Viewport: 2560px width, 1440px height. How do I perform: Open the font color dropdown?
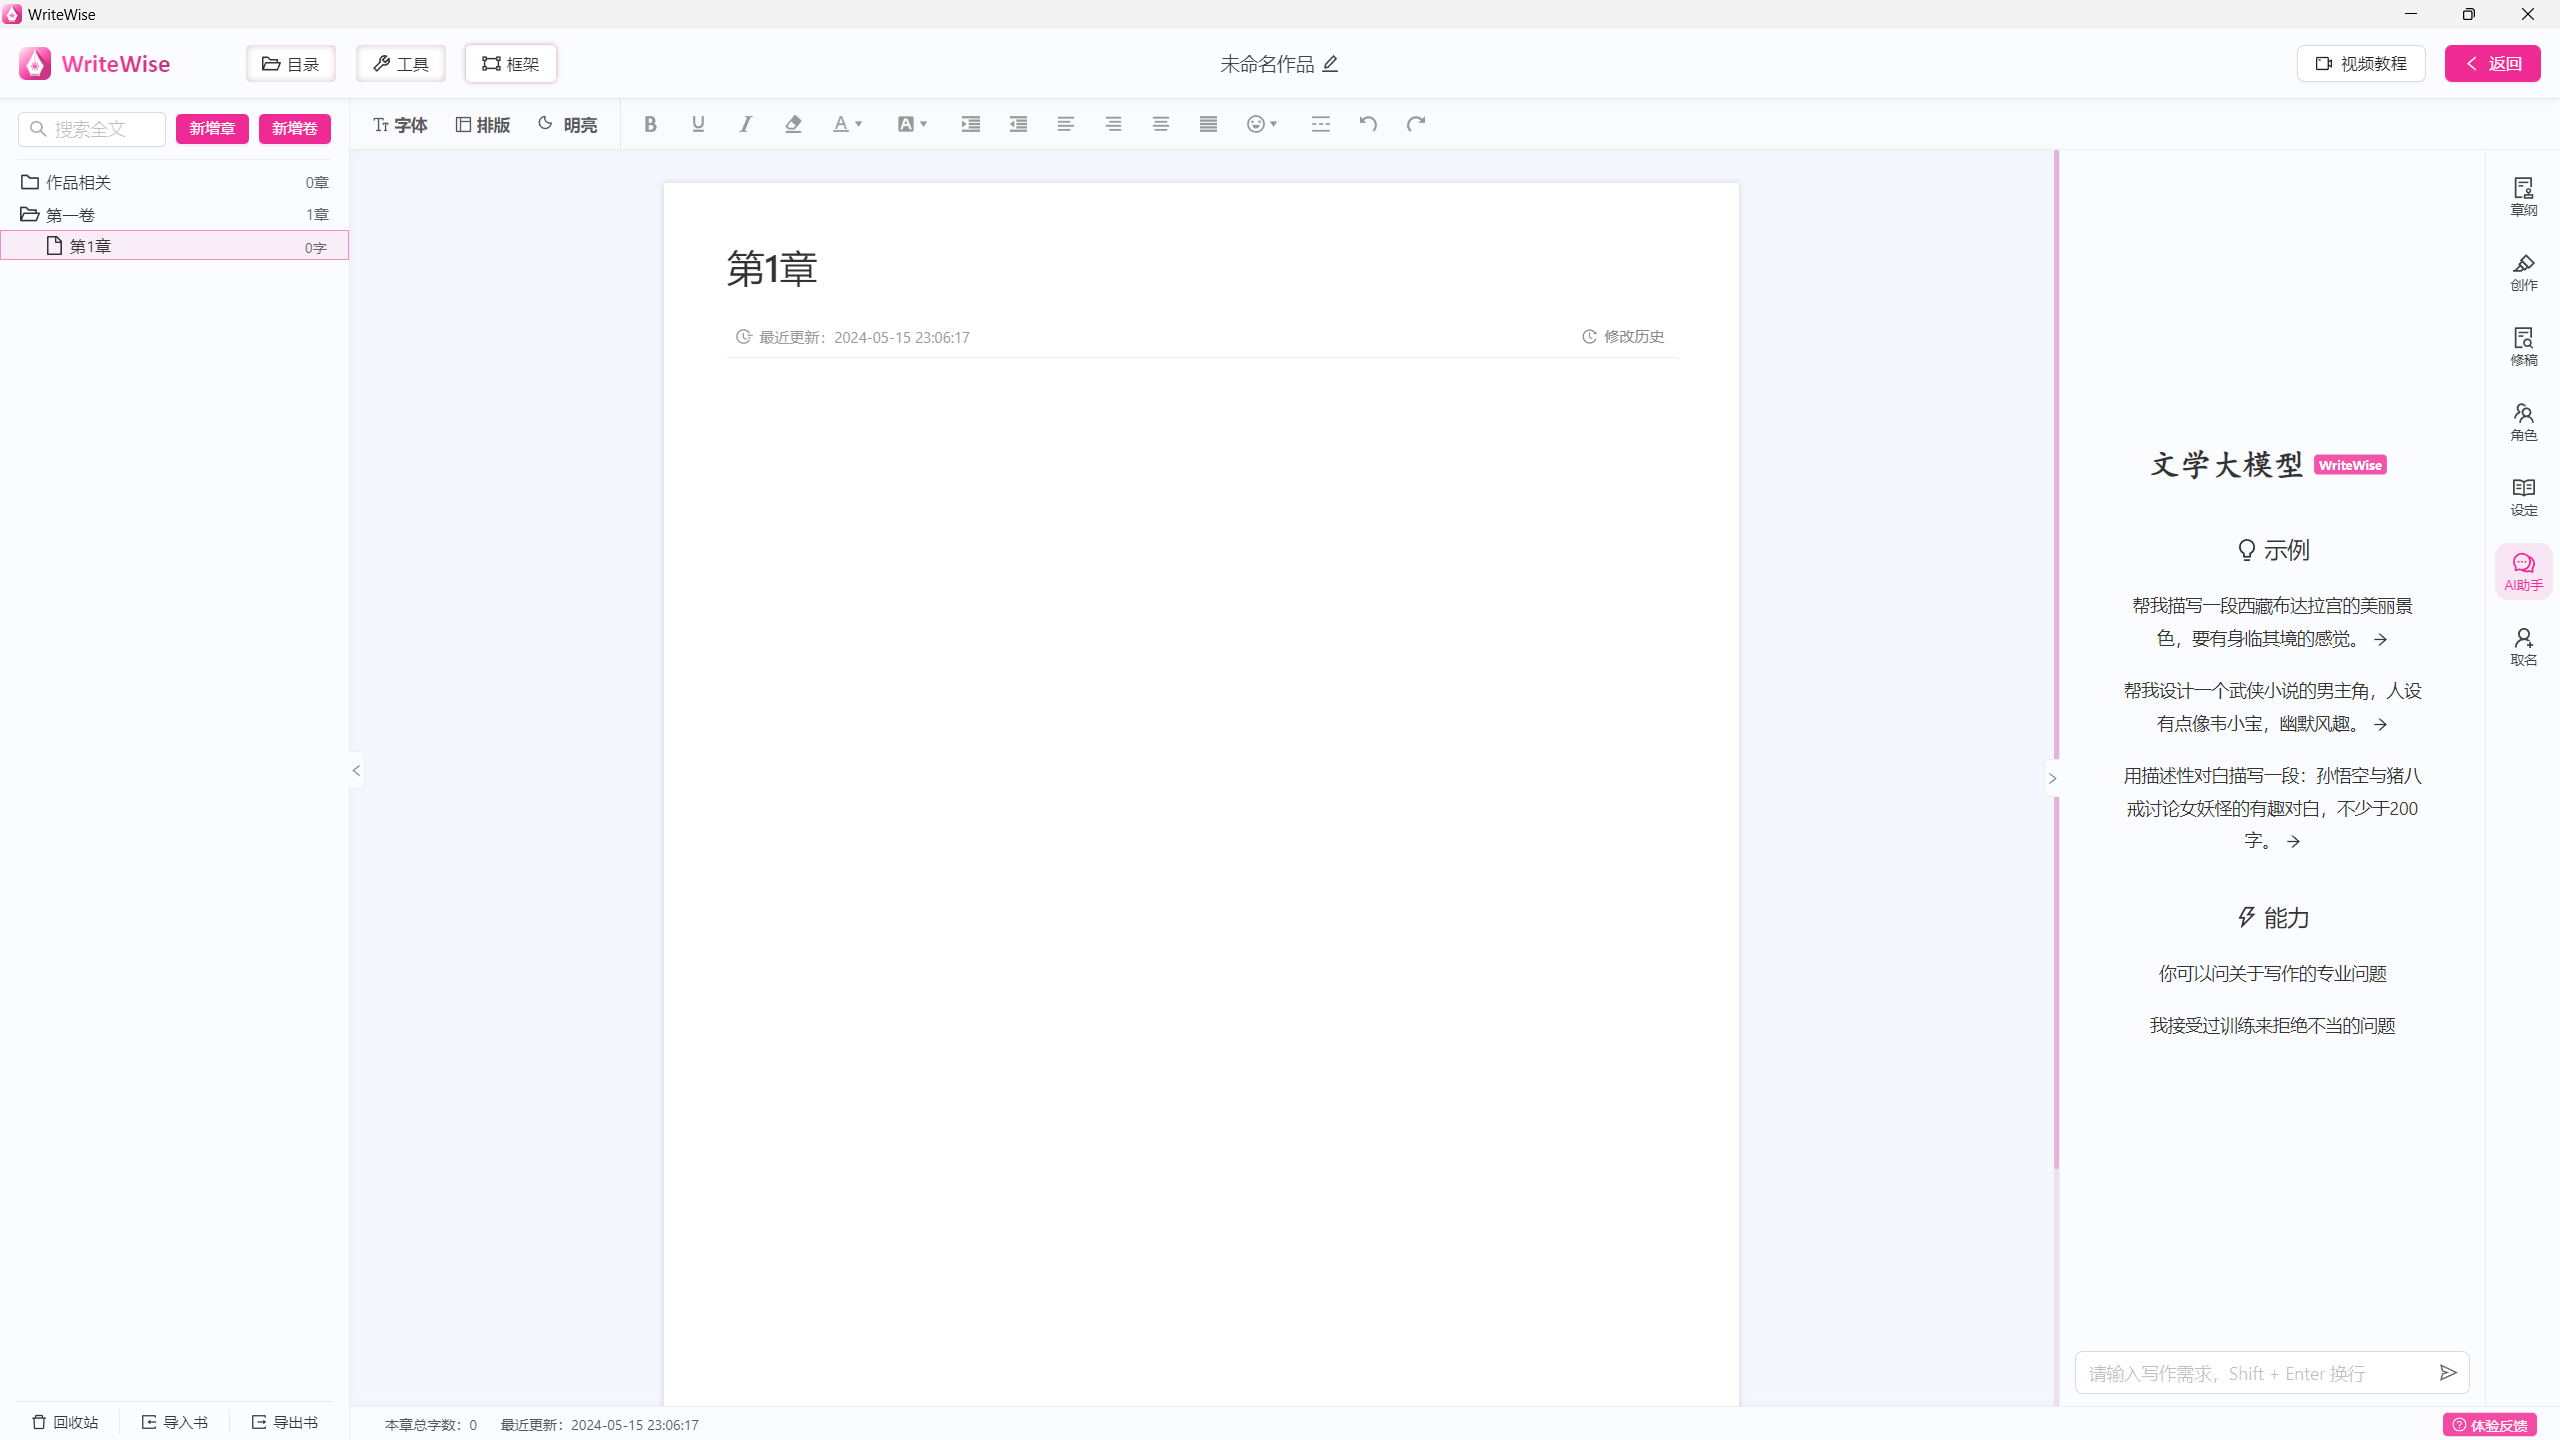pos(847,124)
